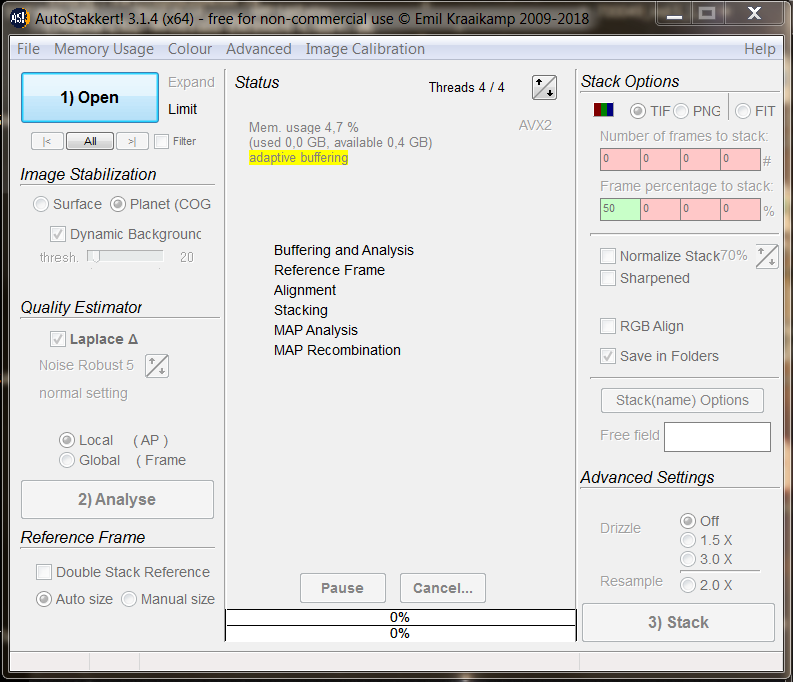Click the Pause button
Image resolution: width=793 pixels, height=682 pixels.
342,588
